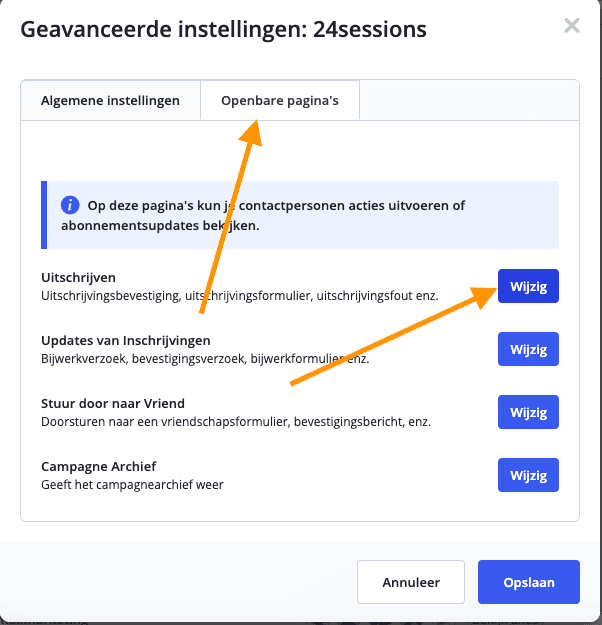Select the Campagne Archief heading

tap(99, 466)
